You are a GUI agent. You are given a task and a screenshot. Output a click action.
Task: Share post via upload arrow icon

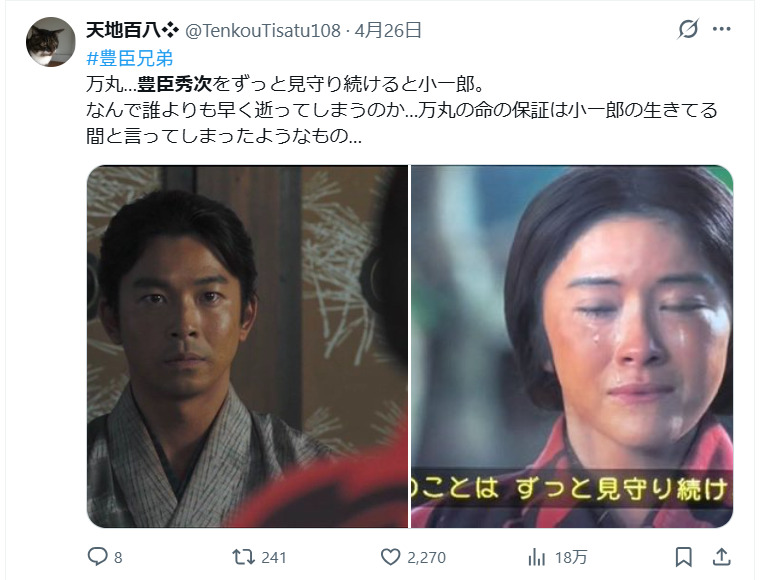point(722,557)
